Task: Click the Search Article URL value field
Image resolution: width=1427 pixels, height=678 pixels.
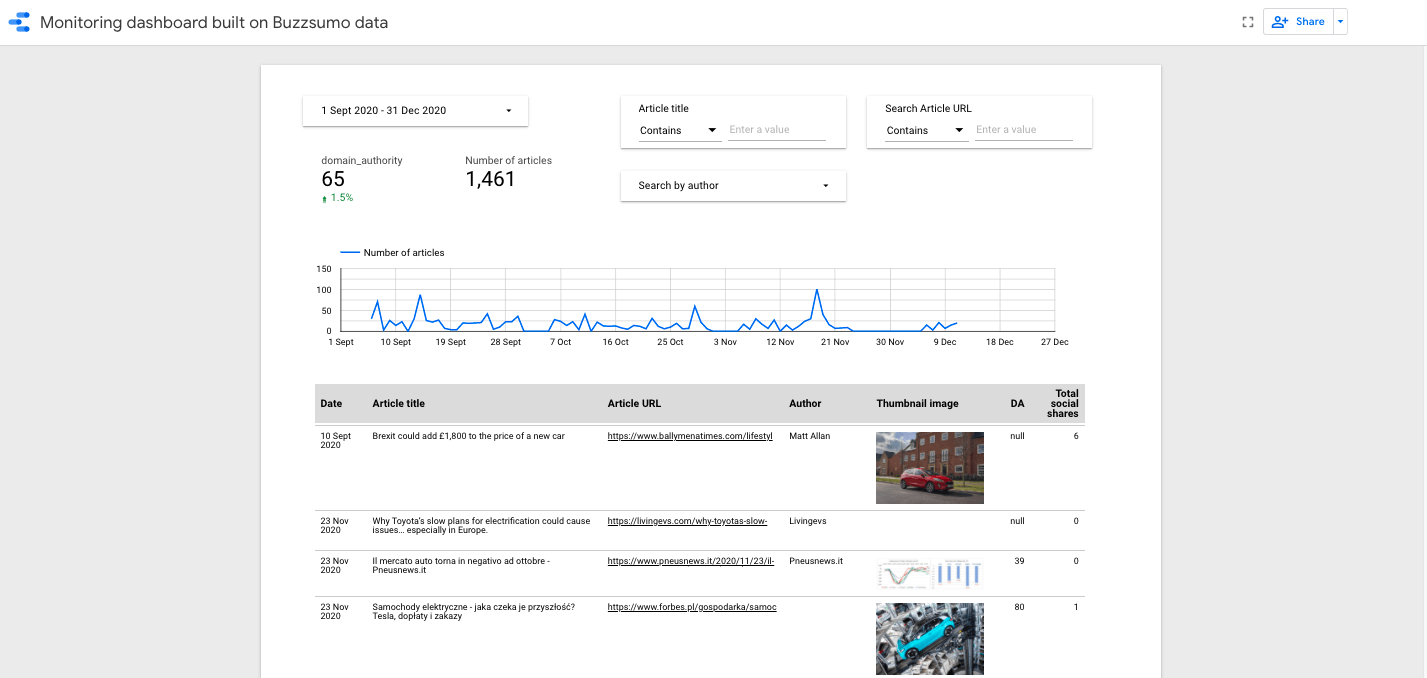Action: 1025,129
